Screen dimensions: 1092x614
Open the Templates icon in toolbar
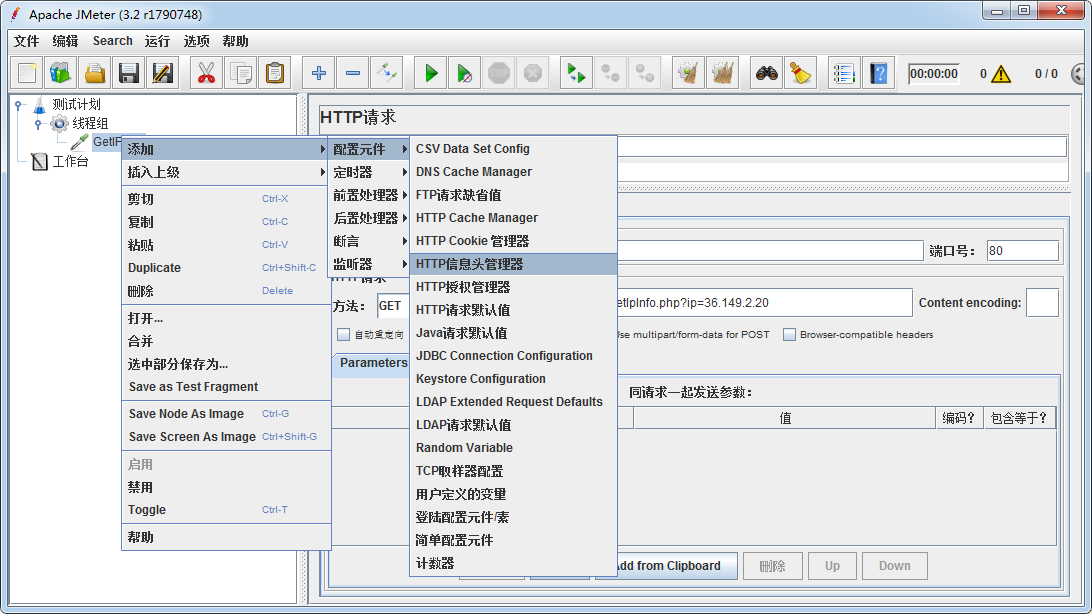pos(61,73)
